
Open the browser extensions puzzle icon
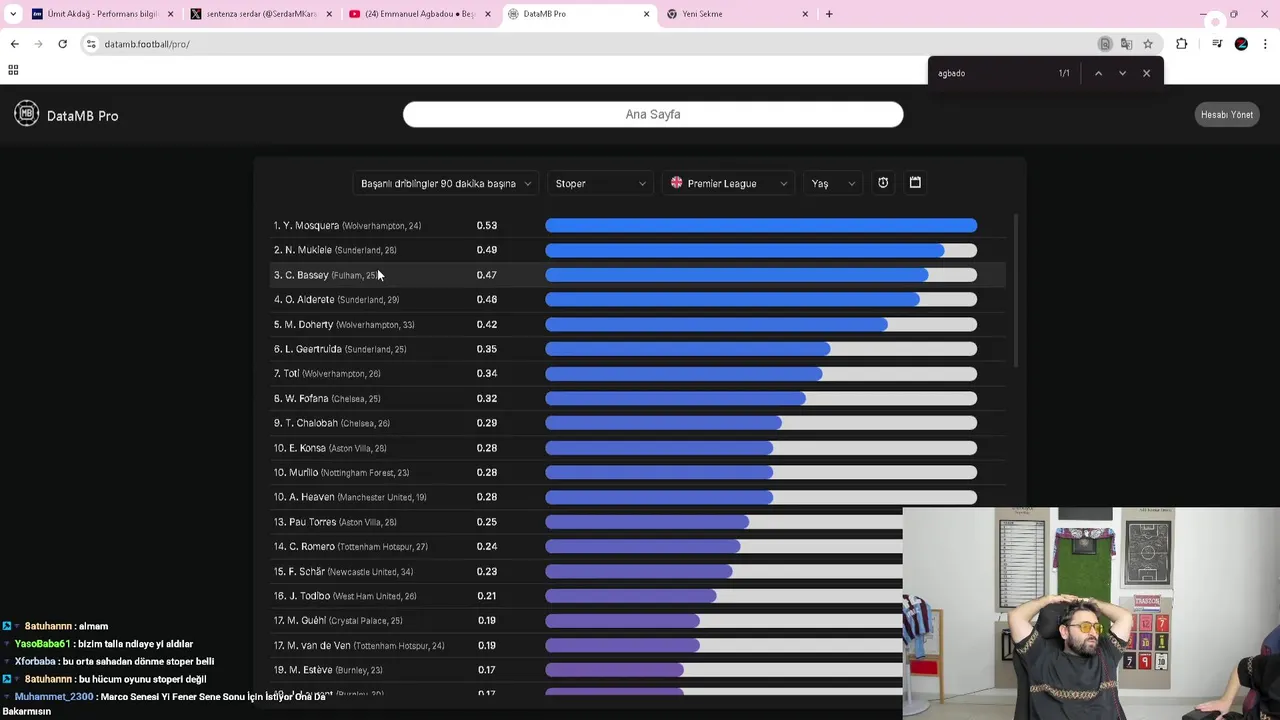point(1182,44)
